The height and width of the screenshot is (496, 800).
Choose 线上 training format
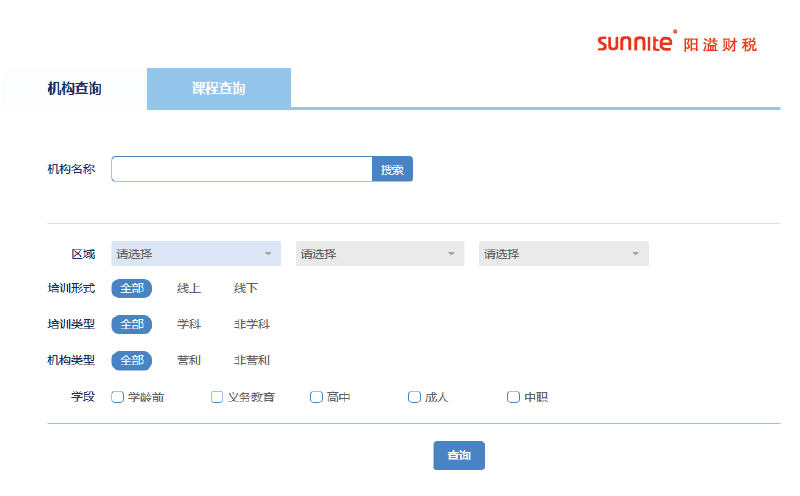click(x=189, y=288)
